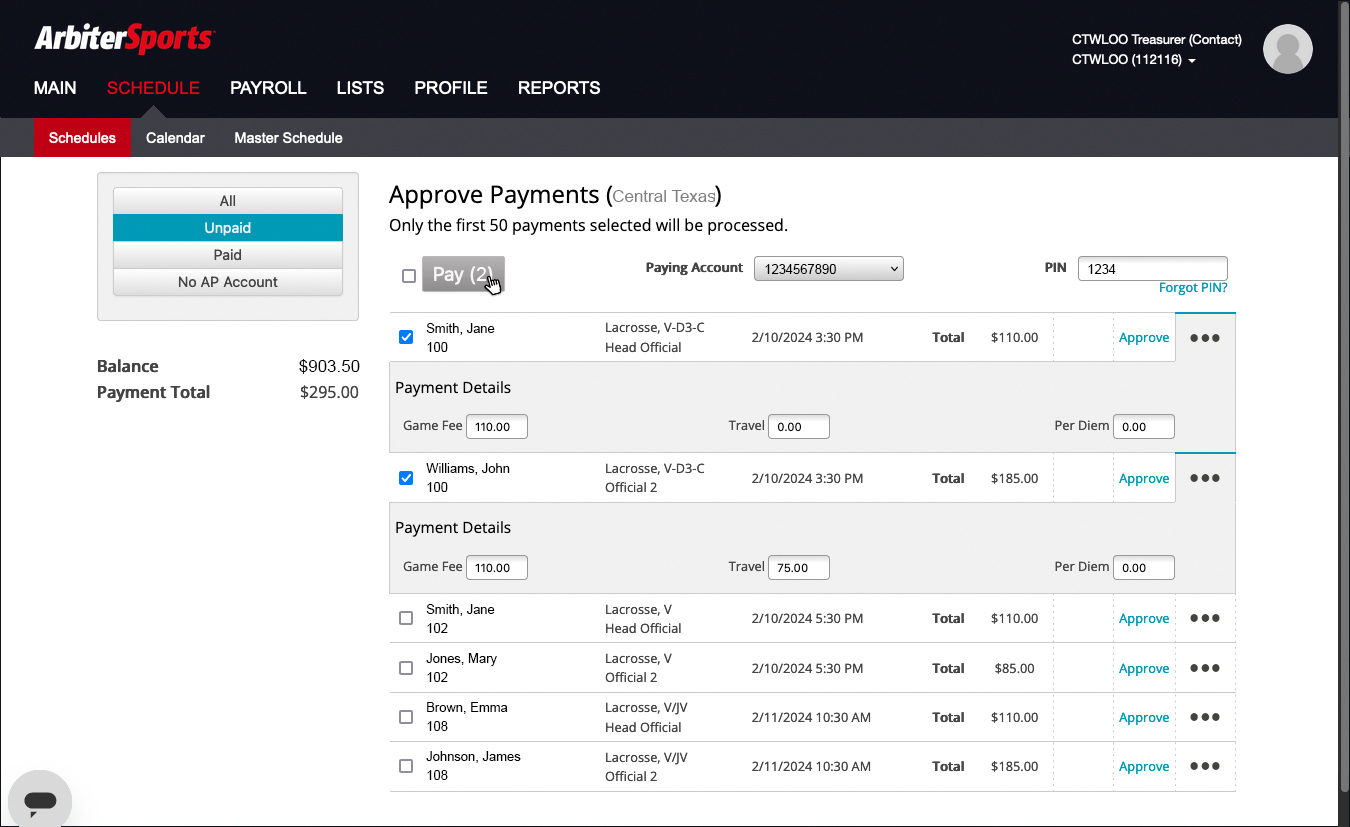Select the Paid filter option

tap(228, 255)
